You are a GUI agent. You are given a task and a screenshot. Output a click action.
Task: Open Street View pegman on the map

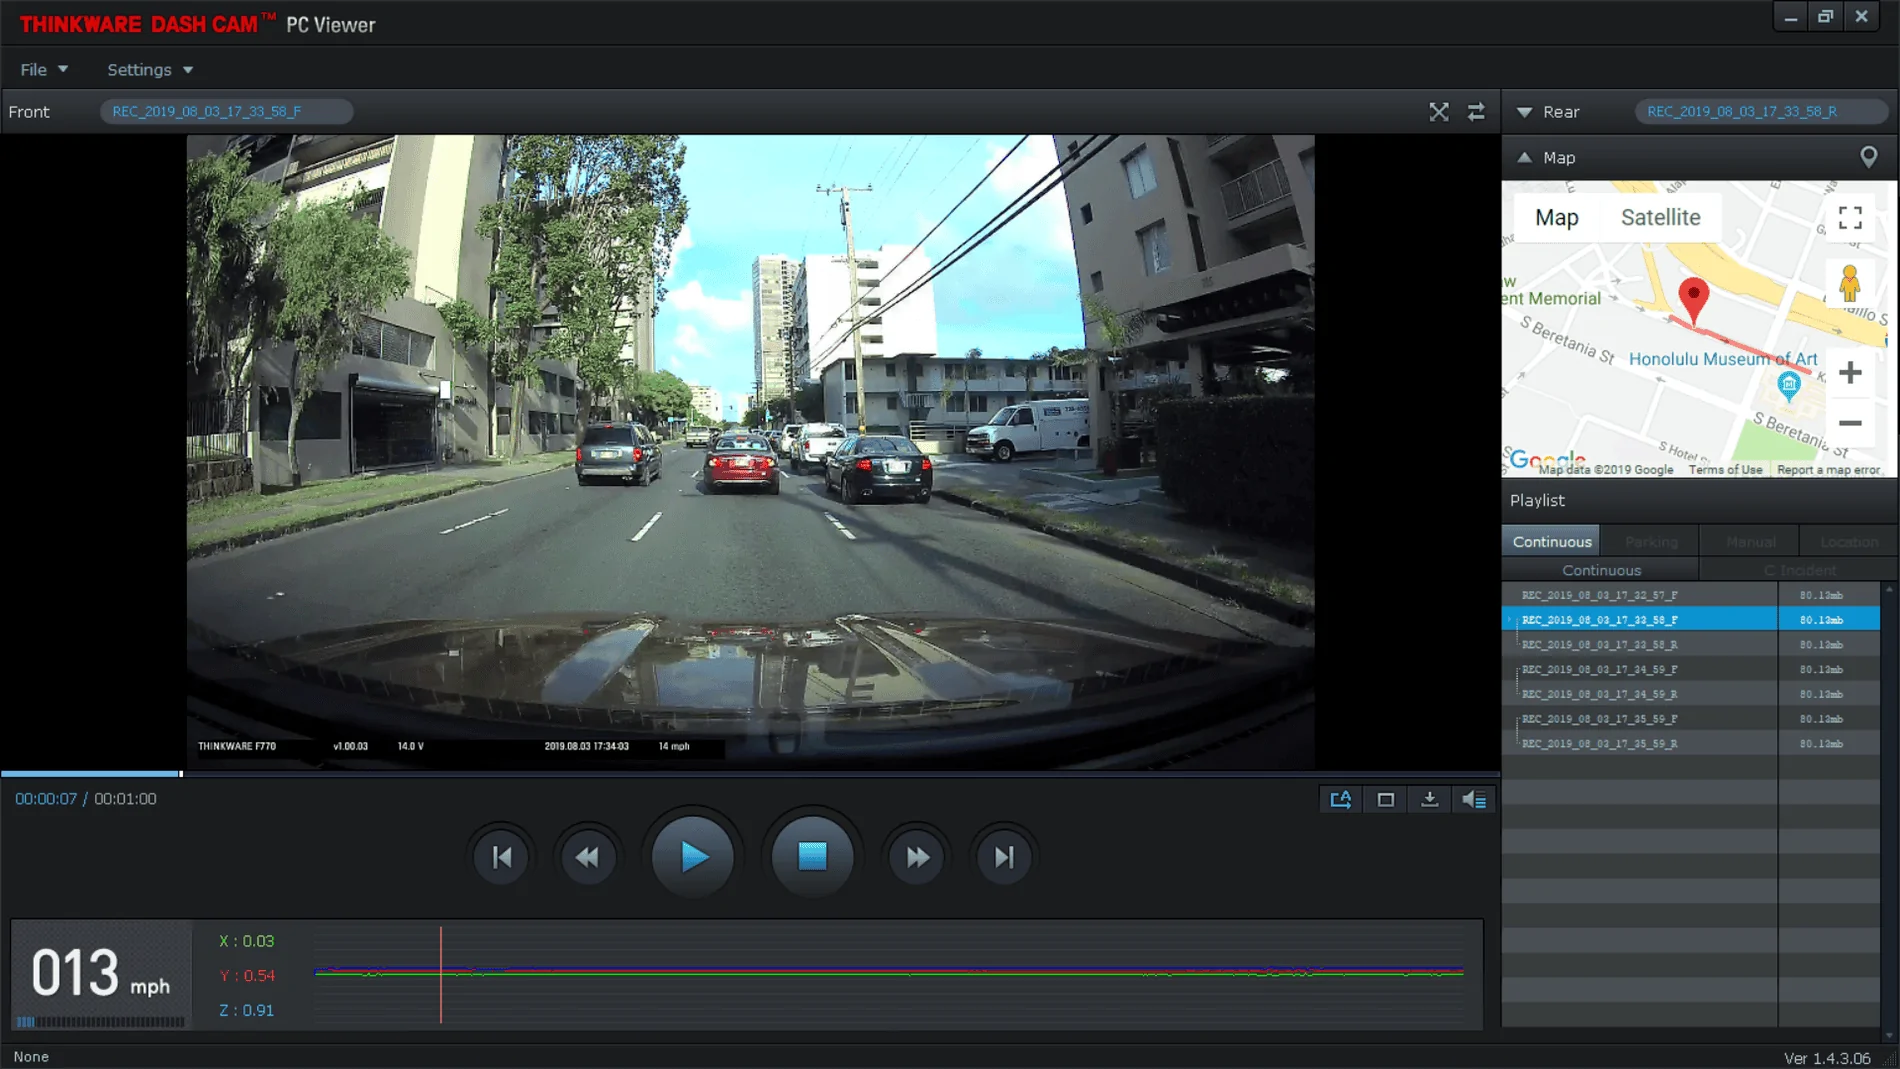[x=1850, y=283]
